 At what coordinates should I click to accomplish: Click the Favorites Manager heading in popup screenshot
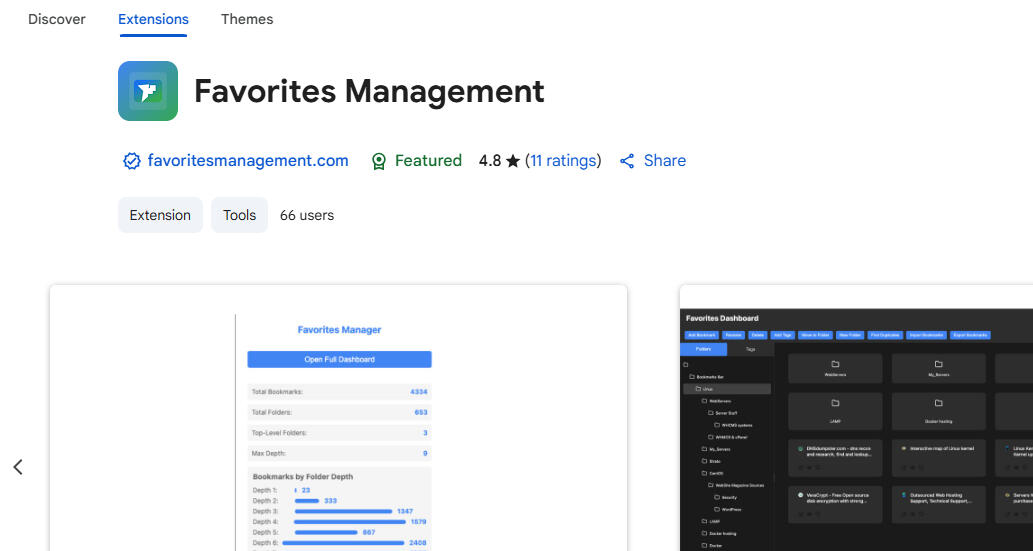coord(339,330)
